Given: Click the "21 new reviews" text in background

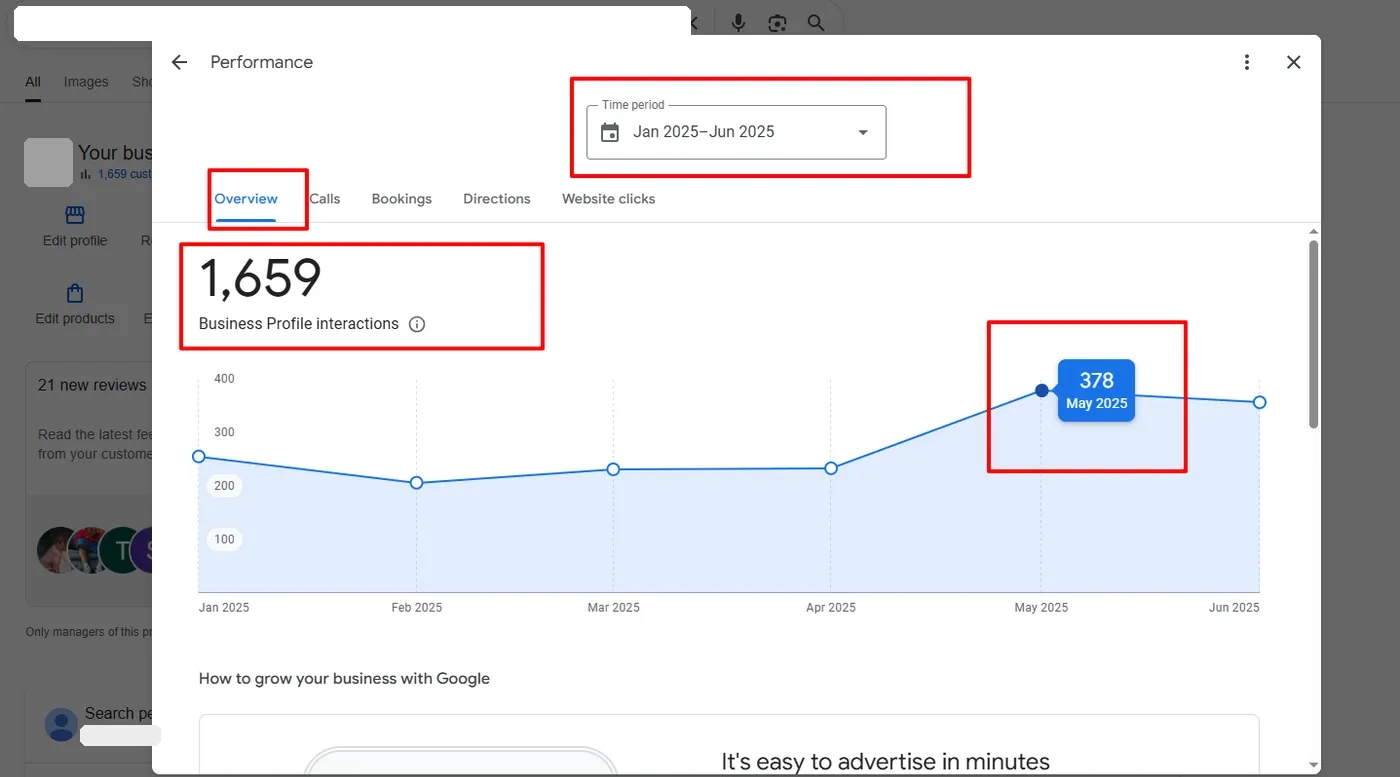Looking at the screenshot, I should pyautogui.click(x=92, y=385).
